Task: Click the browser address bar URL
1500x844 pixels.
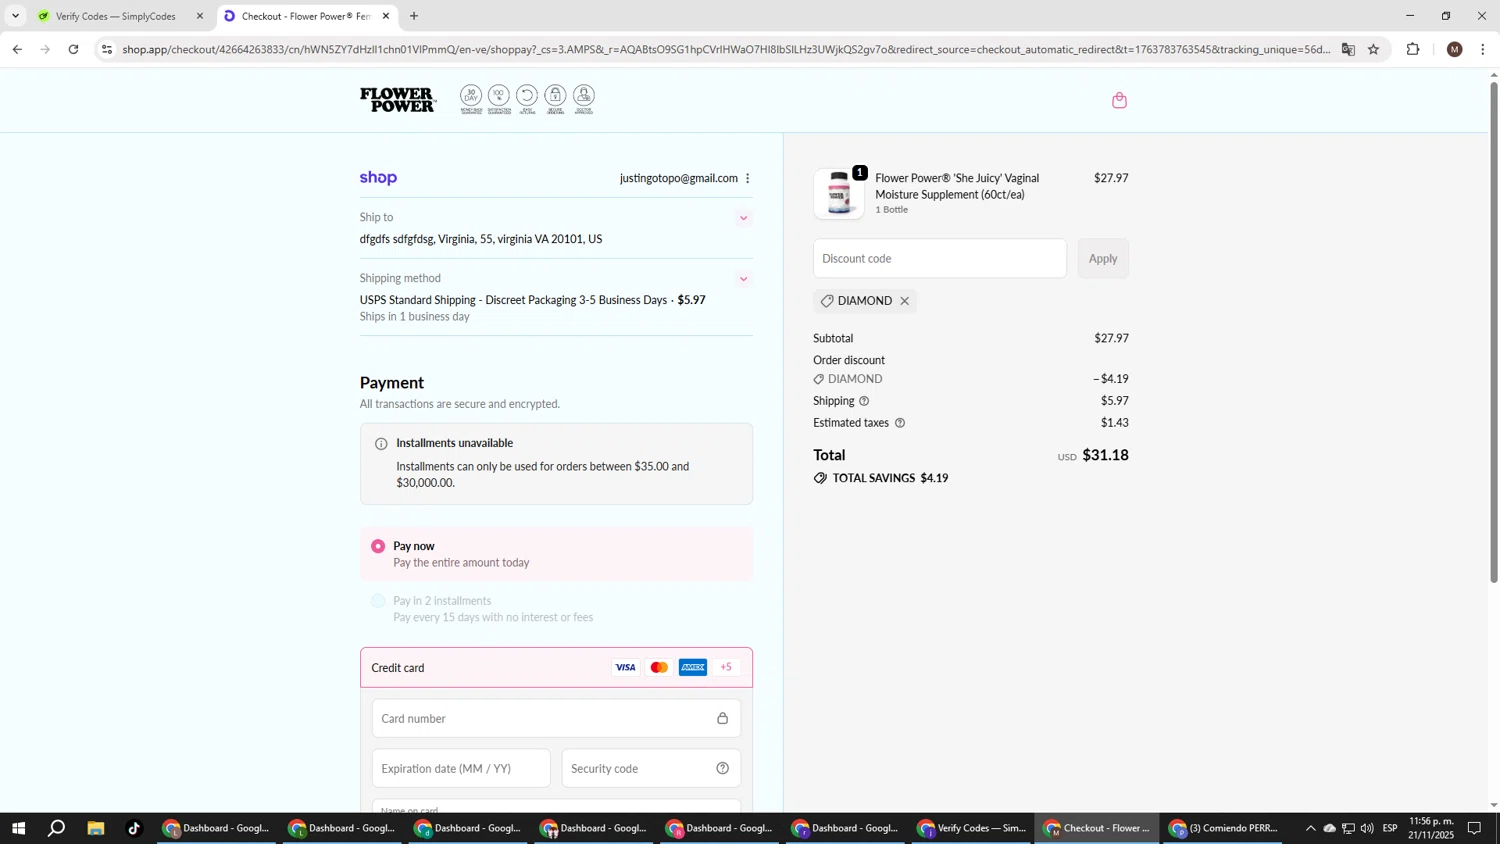Action: (726, 49)
